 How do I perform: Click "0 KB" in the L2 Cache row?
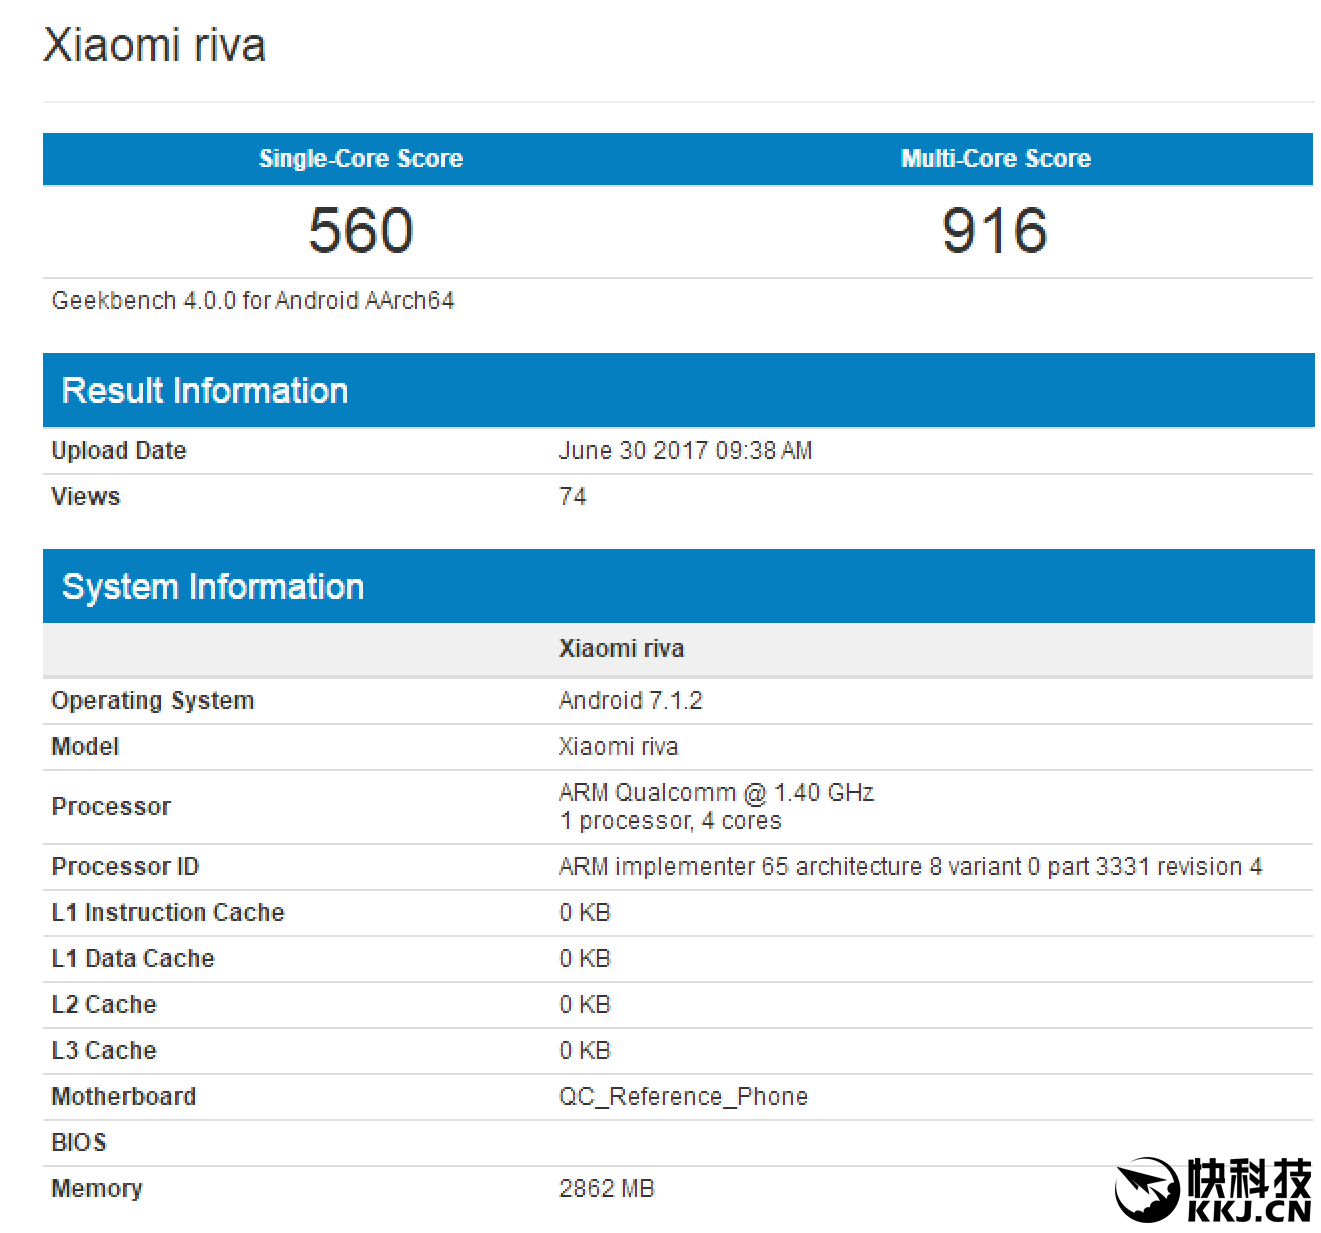tap(585, 1004)
